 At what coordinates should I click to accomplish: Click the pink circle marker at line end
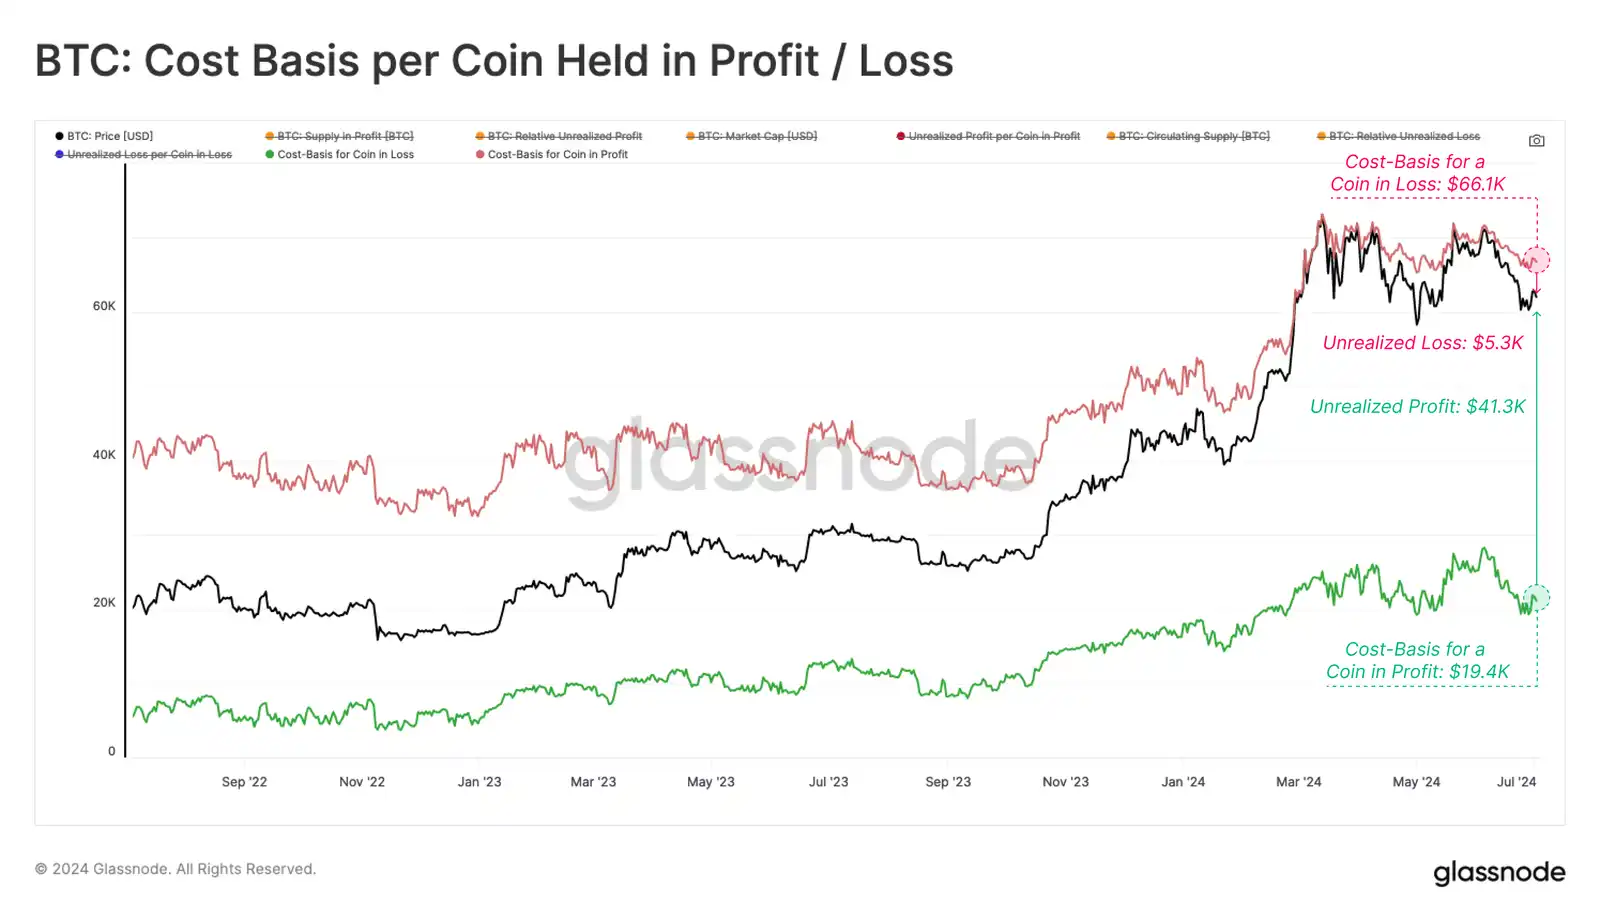pyautogui.click(x=1537, y=260)
